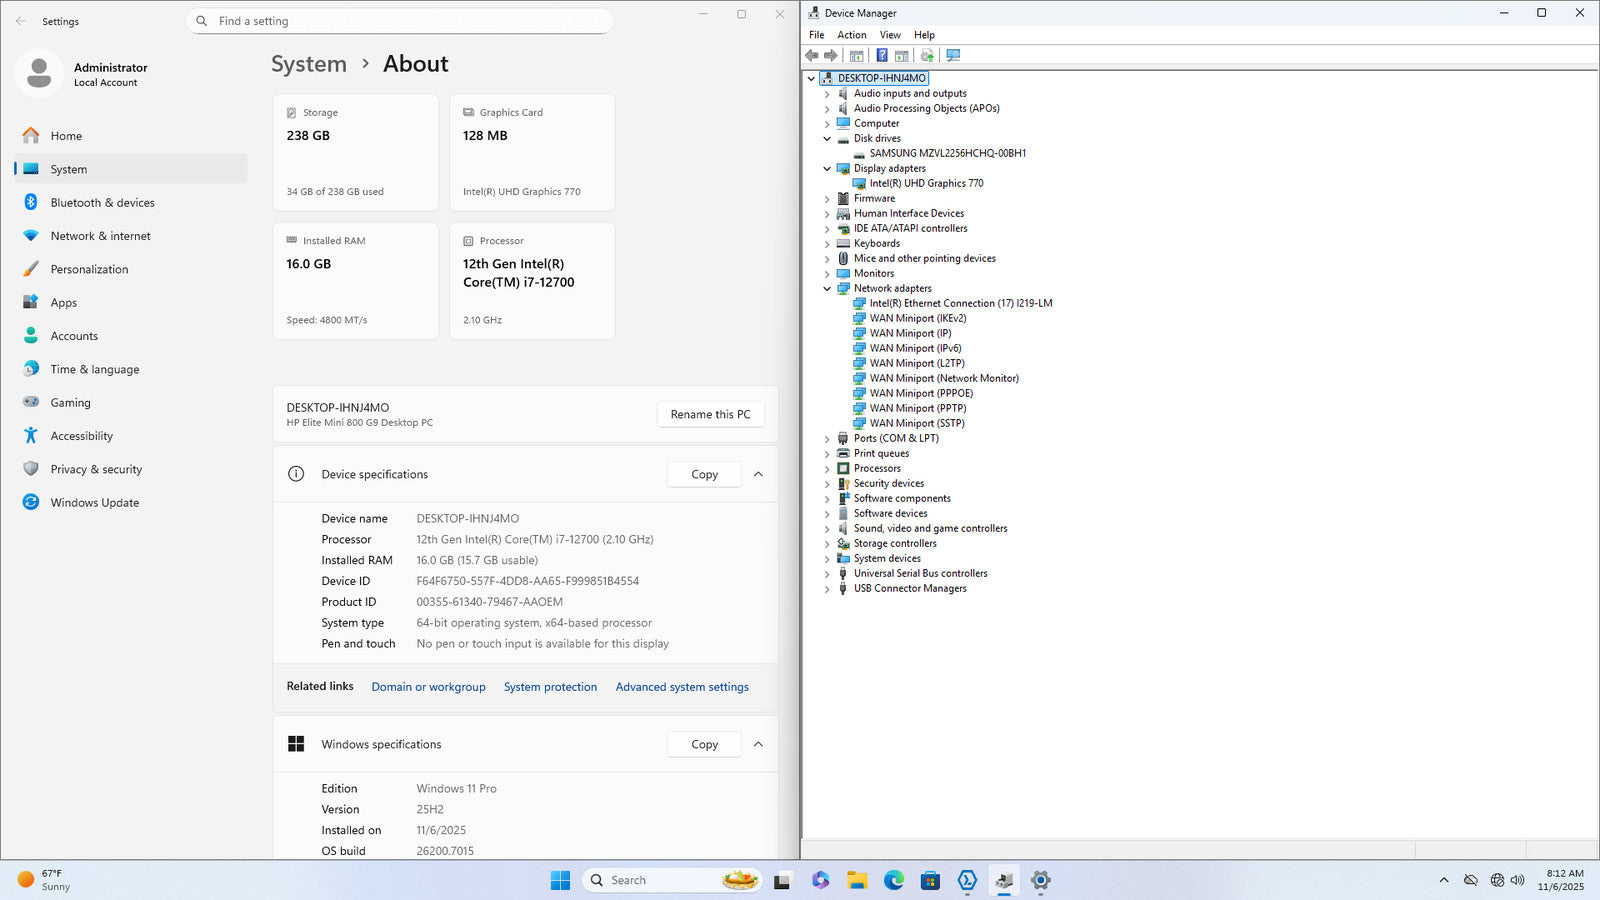Open the View menu in Device Manager
The height and width of the screenshot is (900, 1600).
(889, 35)
